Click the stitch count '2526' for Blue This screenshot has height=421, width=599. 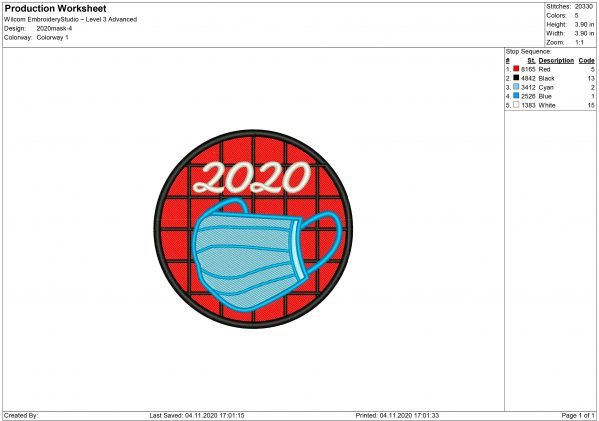click(x=528, y=96)
